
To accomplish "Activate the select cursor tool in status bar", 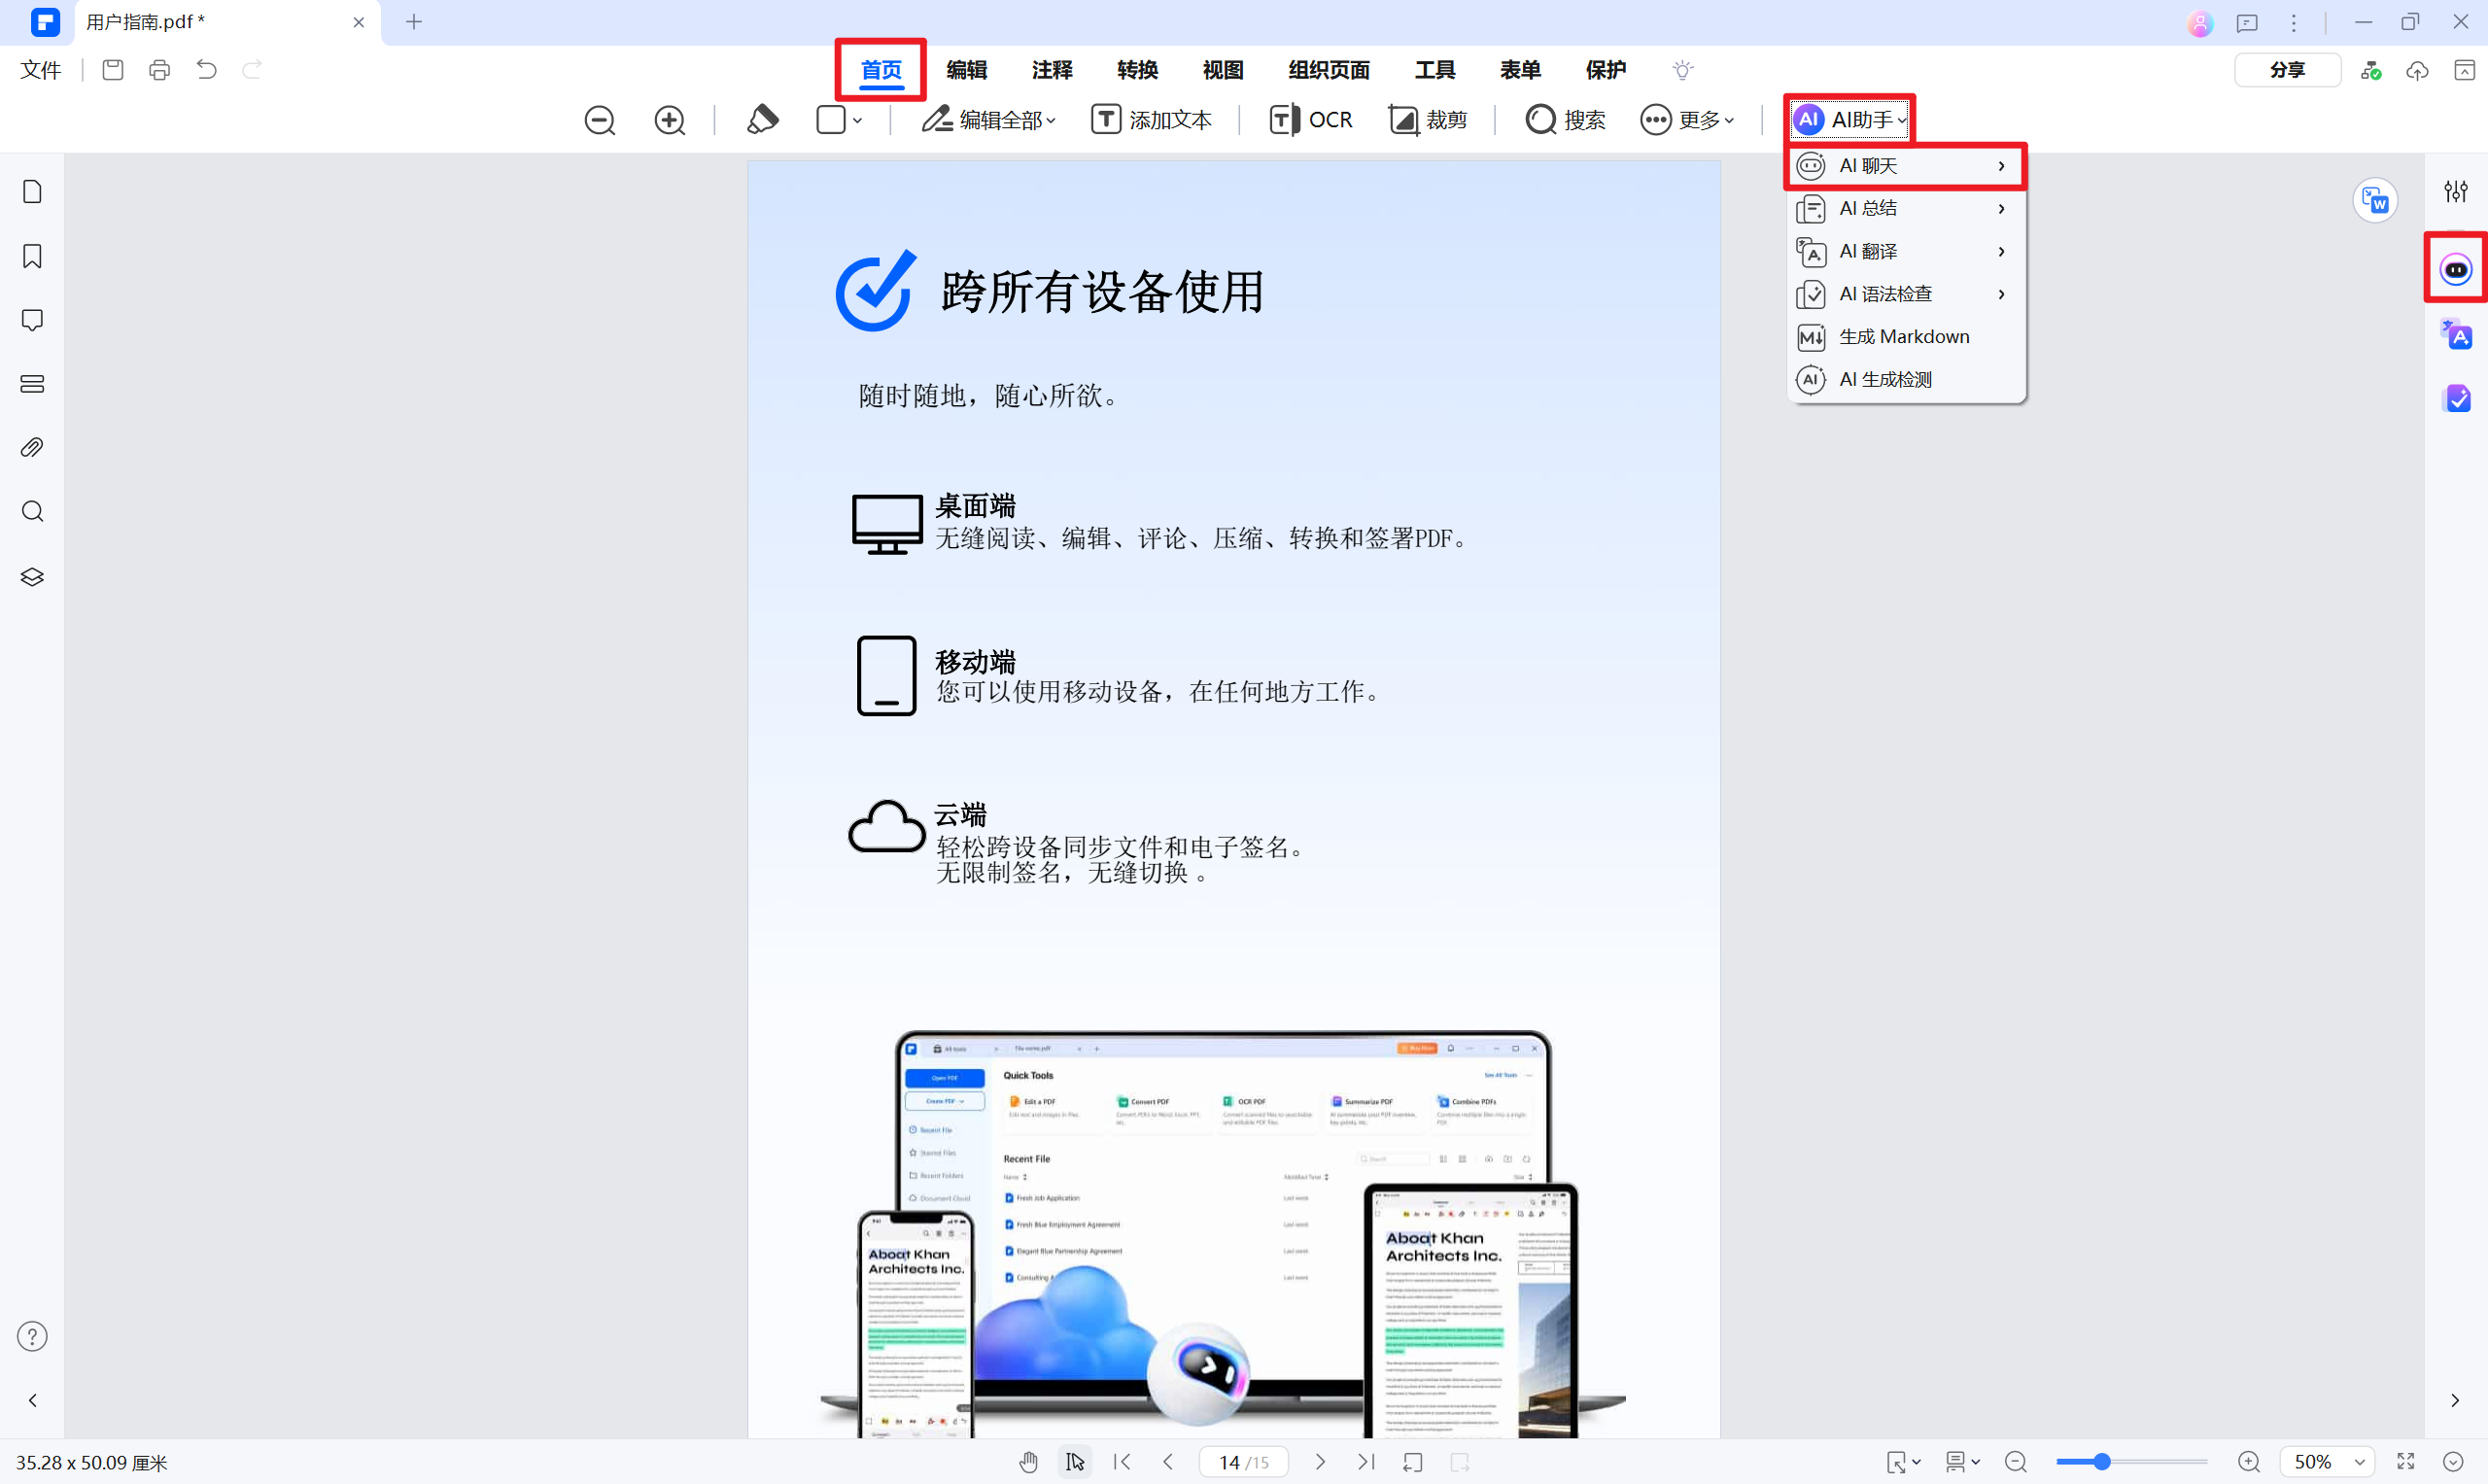I will pyautogui.click(x=1075, y=1462).
